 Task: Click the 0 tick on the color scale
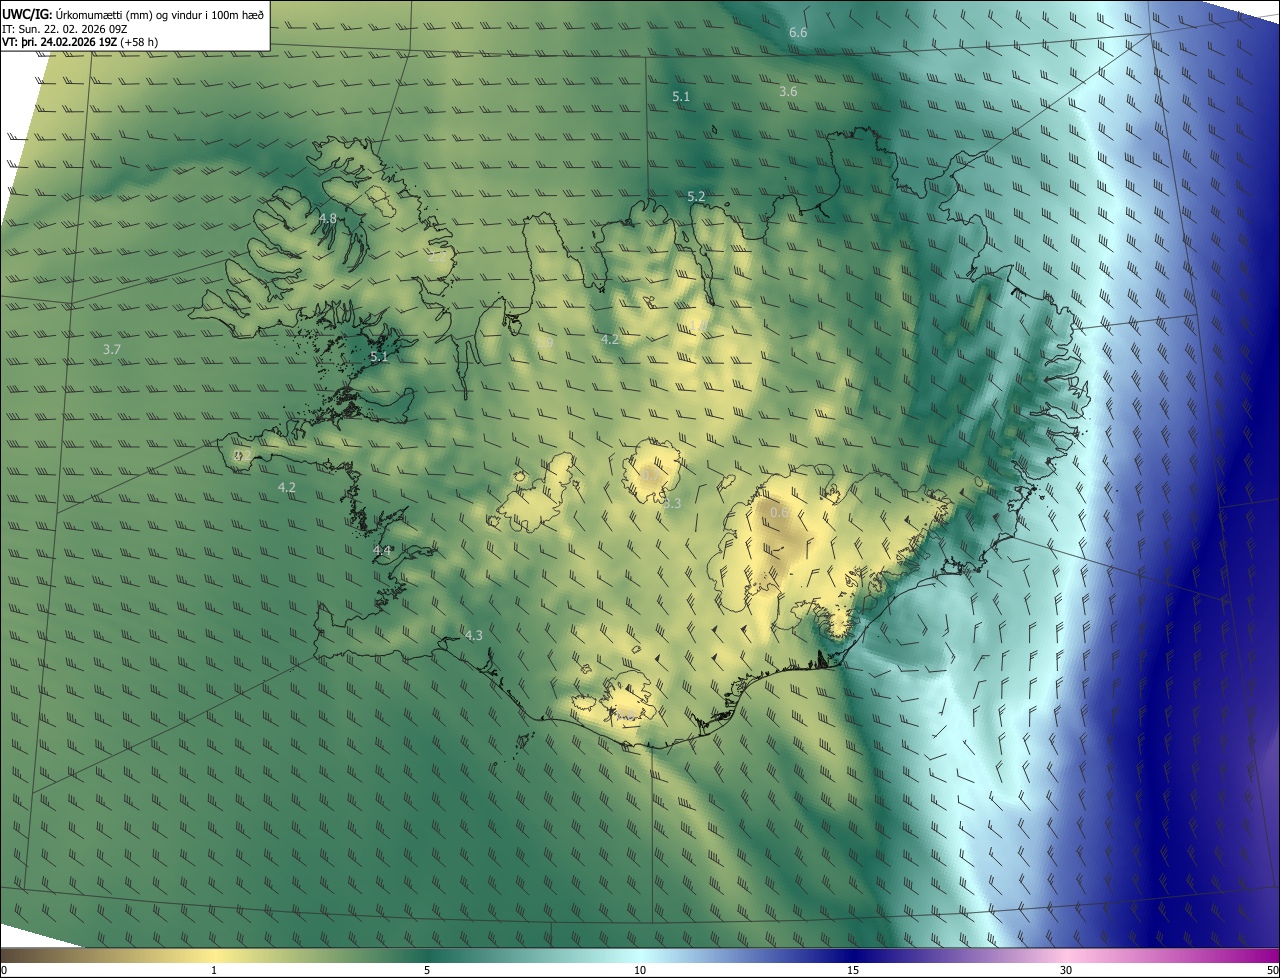point(4,970)
